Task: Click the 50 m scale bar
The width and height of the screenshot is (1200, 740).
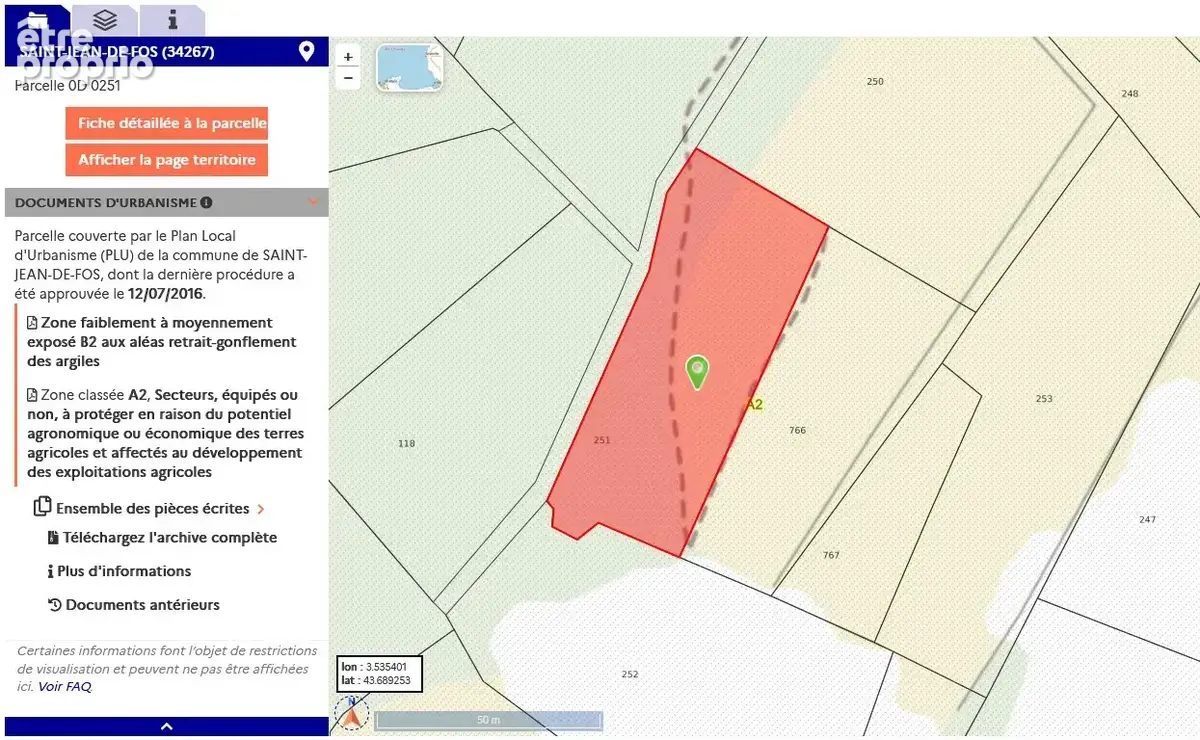Action: (488, 720)
